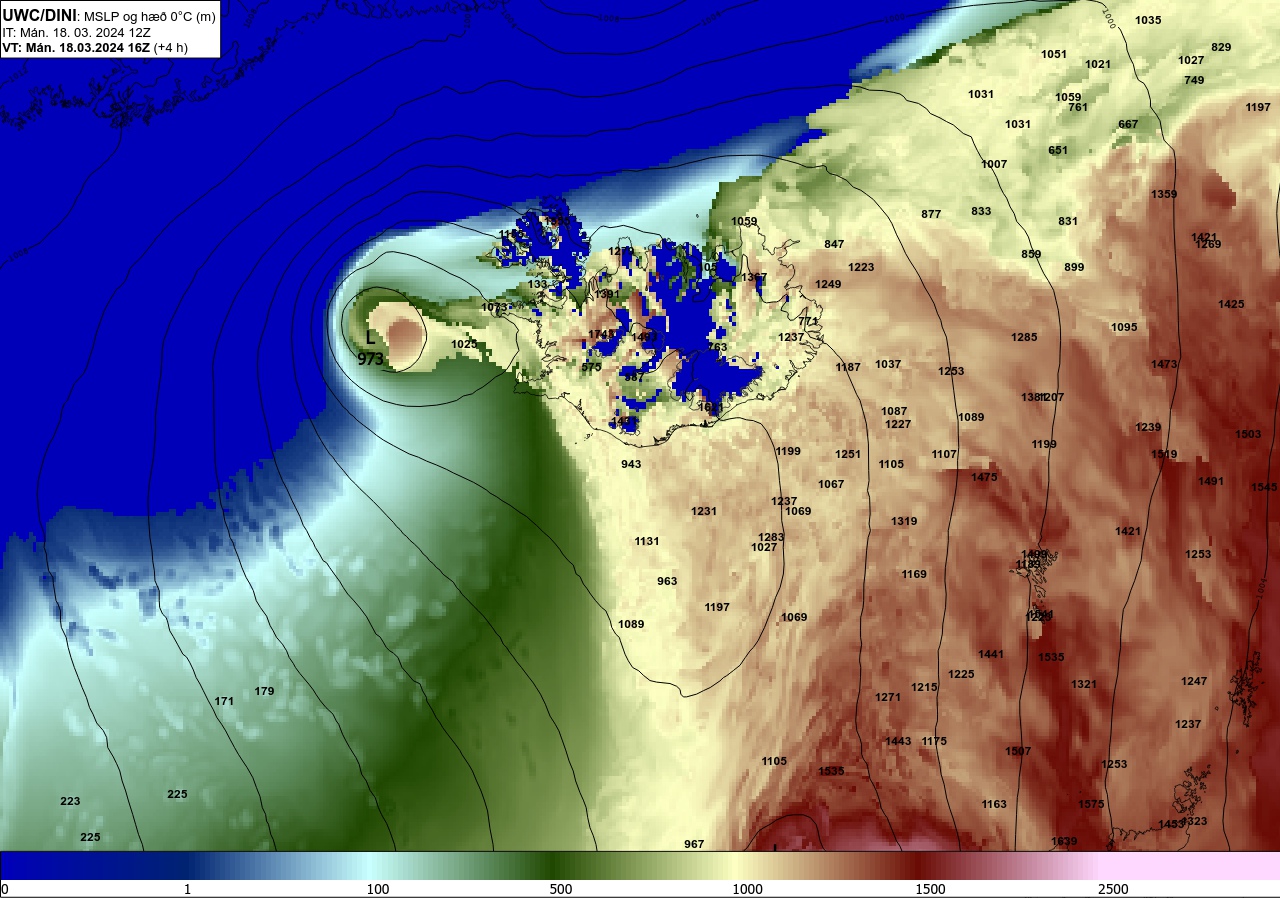This screenshot has width=1280, height=898.
Task: Click the 833 height label
Action: (x=981, y=211)
